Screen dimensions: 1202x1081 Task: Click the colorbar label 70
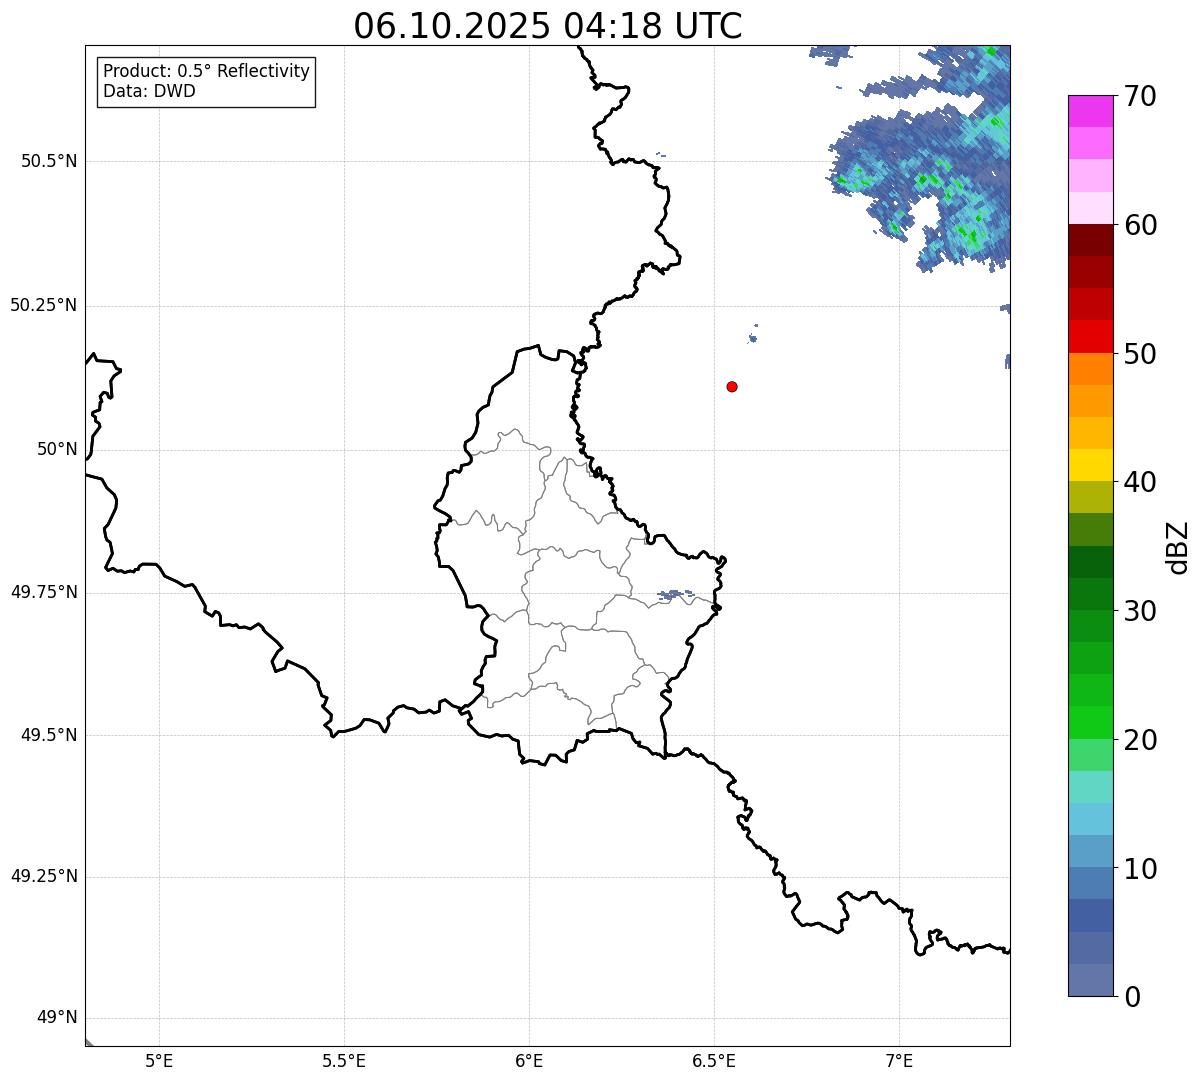pyautogui.click(x=1140, y=96)
